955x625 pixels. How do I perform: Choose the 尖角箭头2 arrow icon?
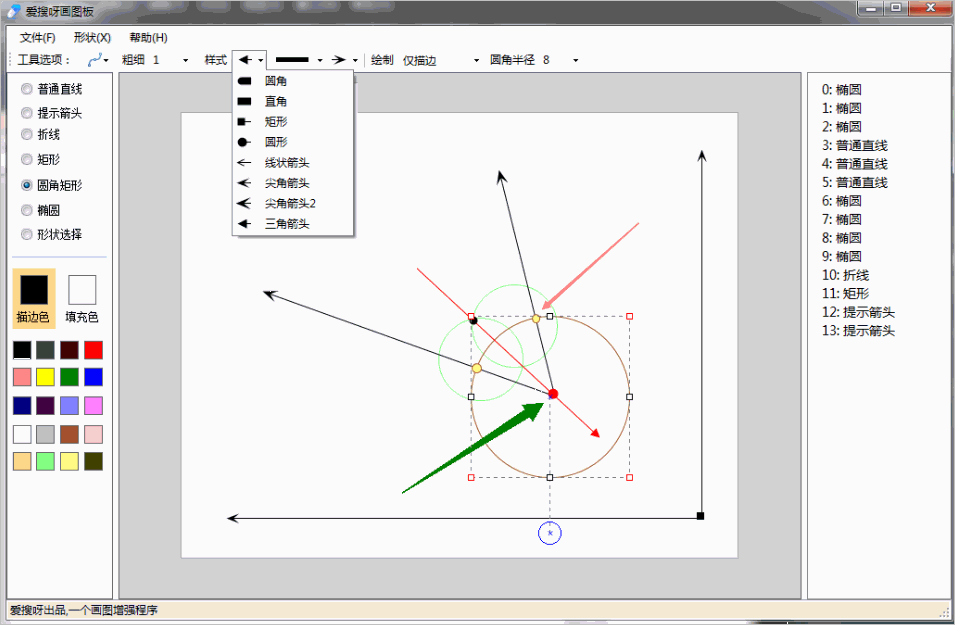244,203
